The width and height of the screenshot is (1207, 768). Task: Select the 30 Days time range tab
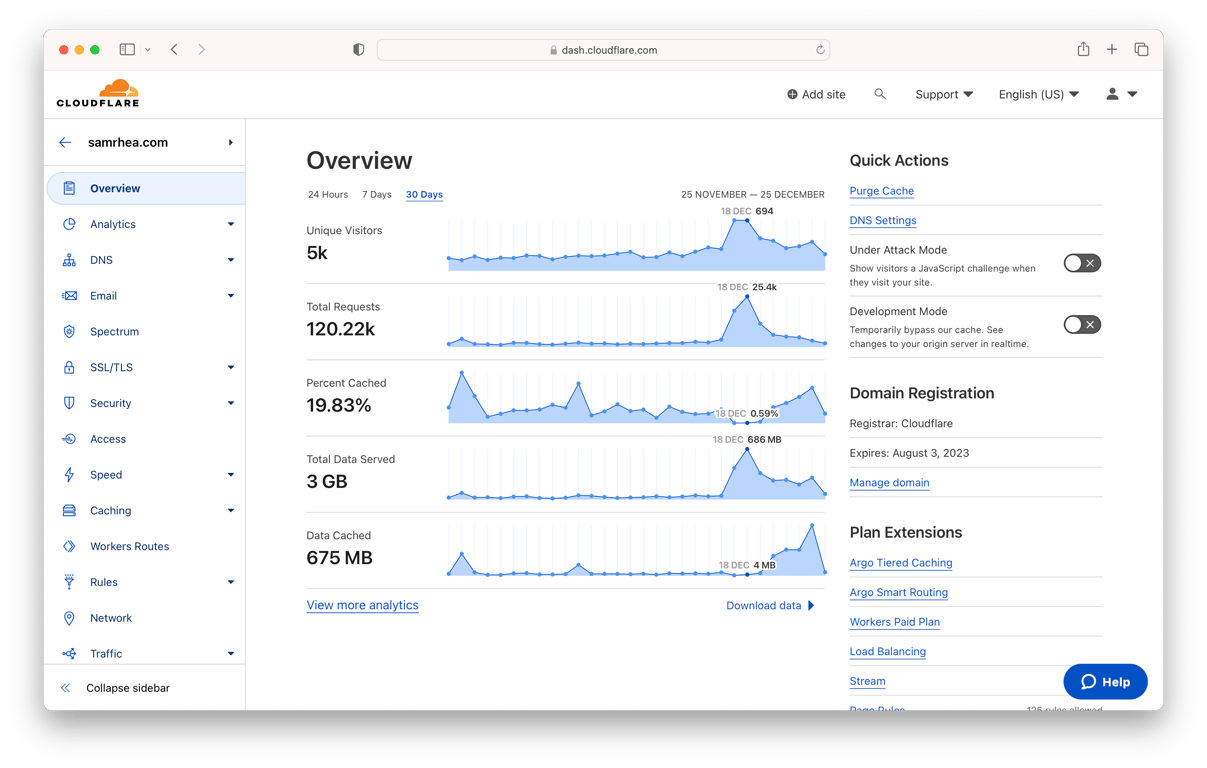click(x=424, y=194)
